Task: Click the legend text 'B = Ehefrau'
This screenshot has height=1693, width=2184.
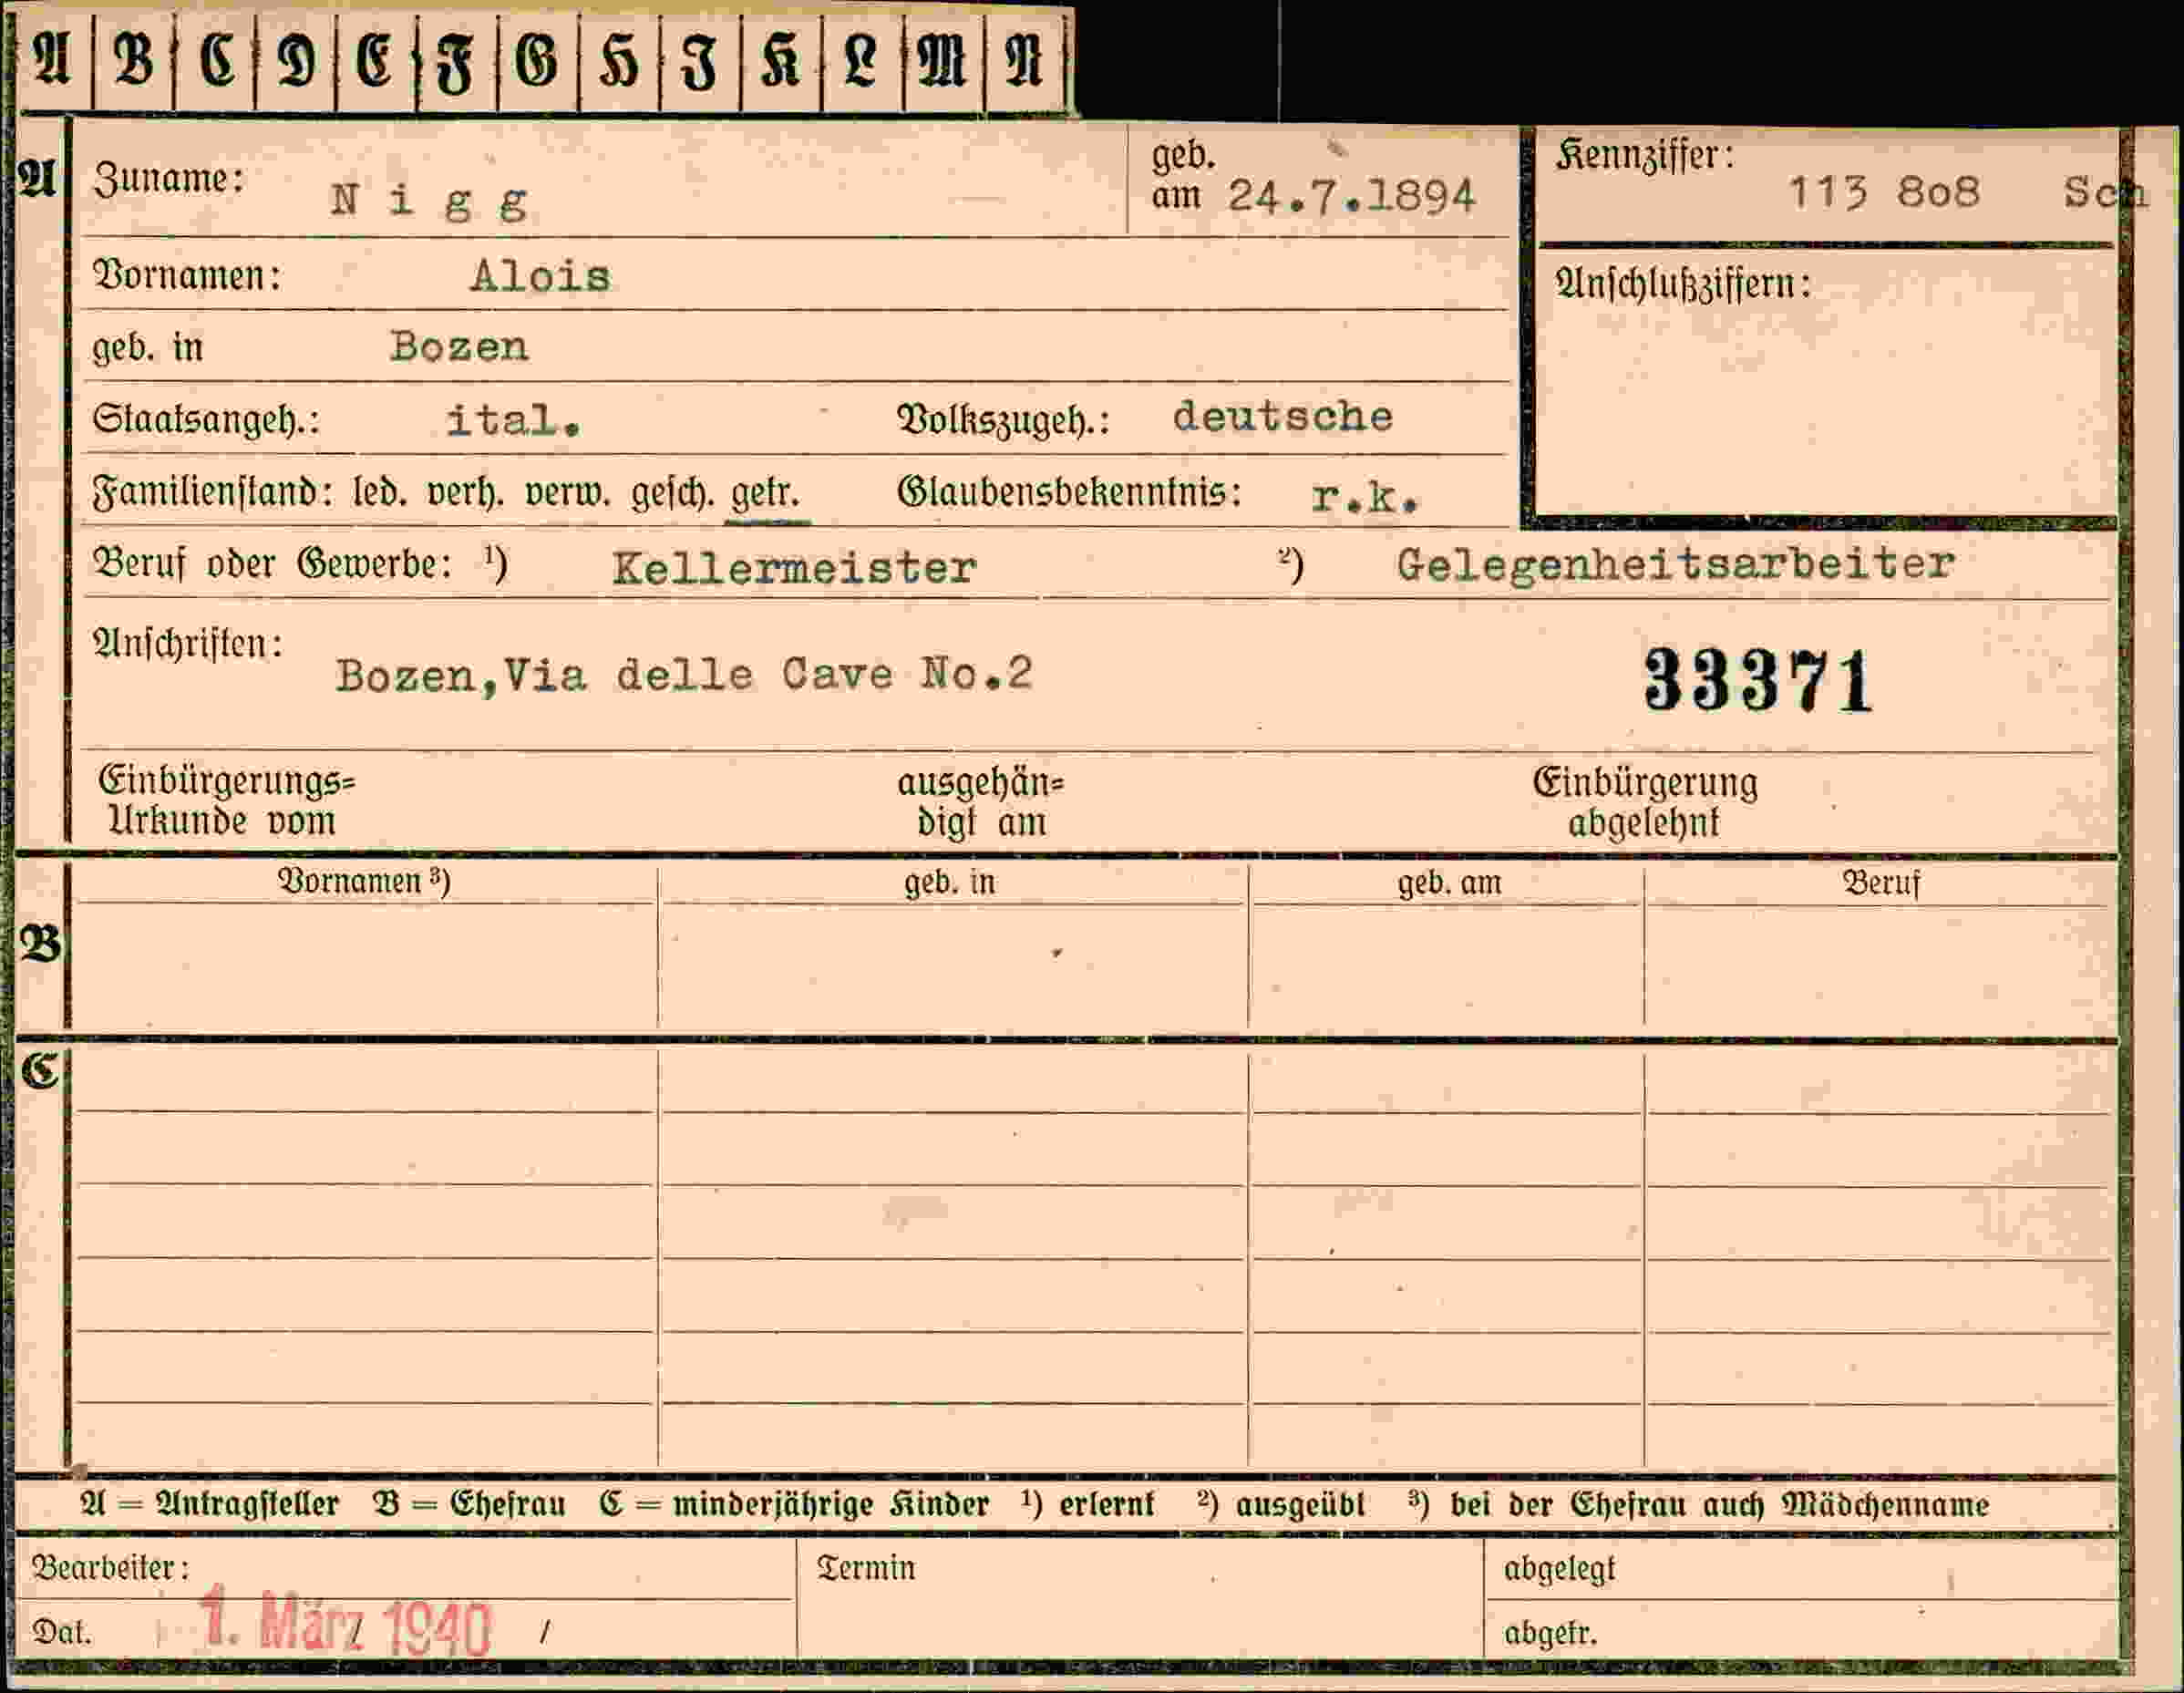Action: tap(469, 1505)
